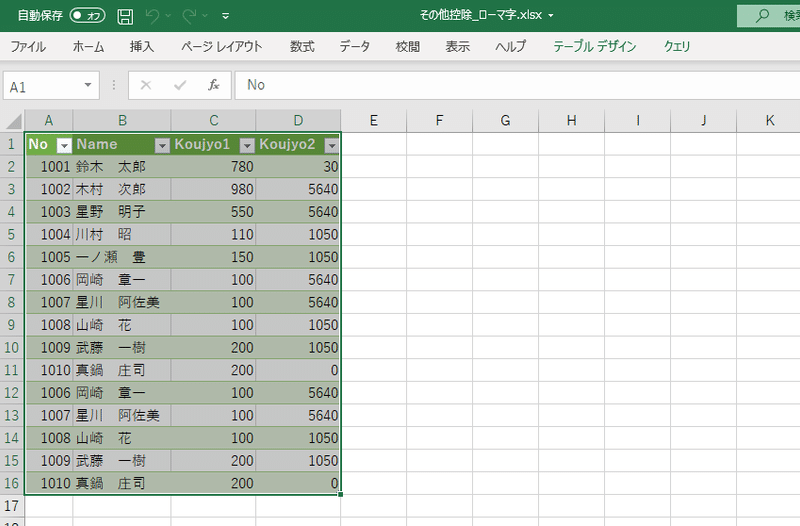Click the Save floppy disk icon
Viewport: 800px width, 526px height.
tap(125, 16)
